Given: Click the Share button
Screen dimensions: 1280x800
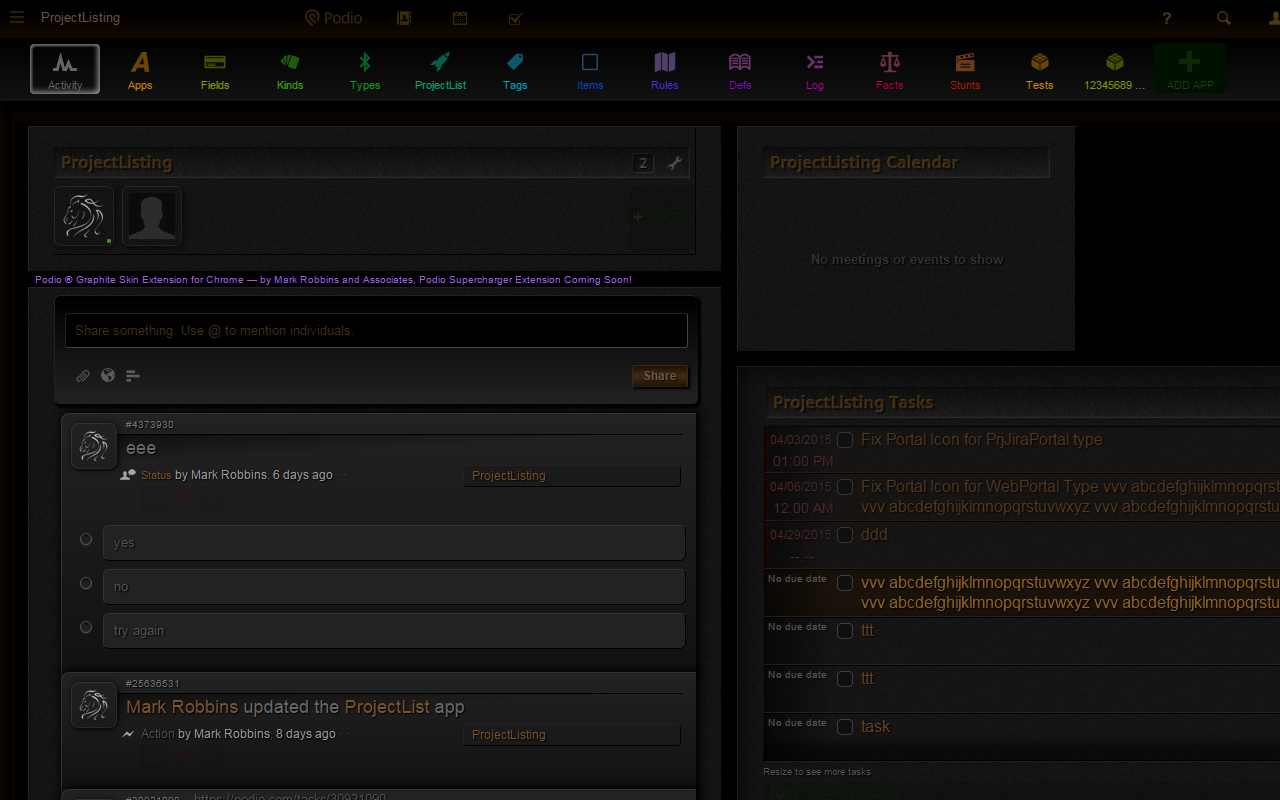Looking at the screenshot, I should 660,376.
